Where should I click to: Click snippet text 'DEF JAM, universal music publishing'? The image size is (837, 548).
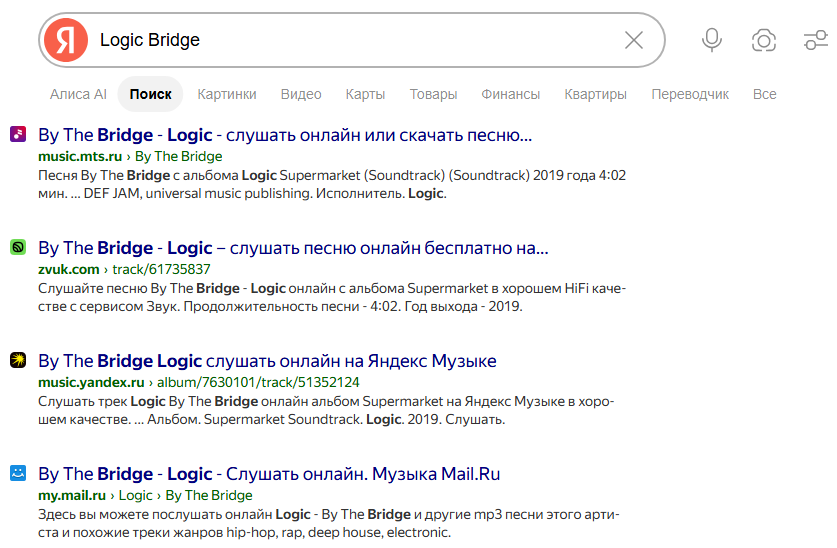pyautogui.click(x=198, y=194)
